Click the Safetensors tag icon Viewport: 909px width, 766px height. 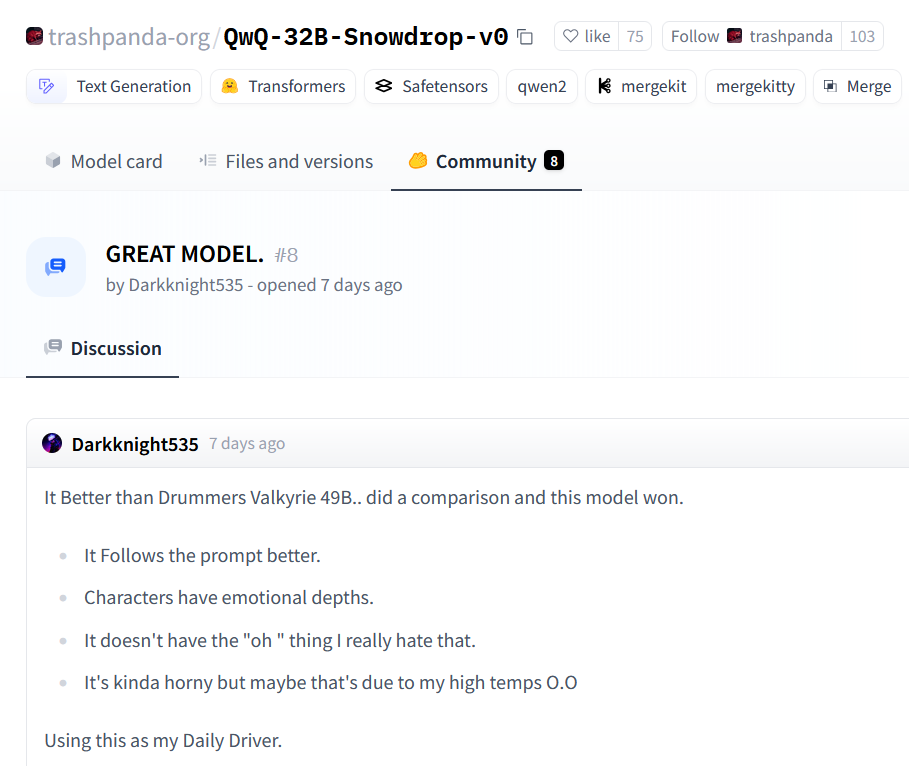[384, 86]
